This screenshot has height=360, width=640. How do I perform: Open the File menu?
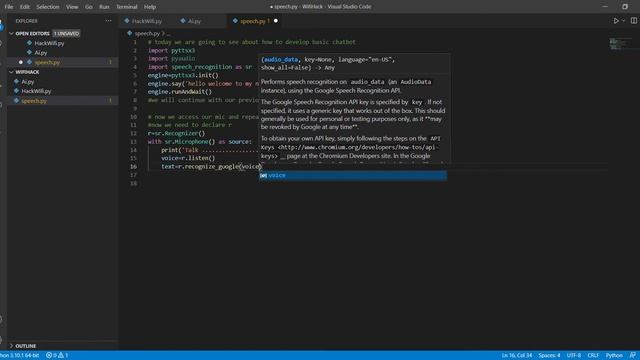click(x=9, y=7)
